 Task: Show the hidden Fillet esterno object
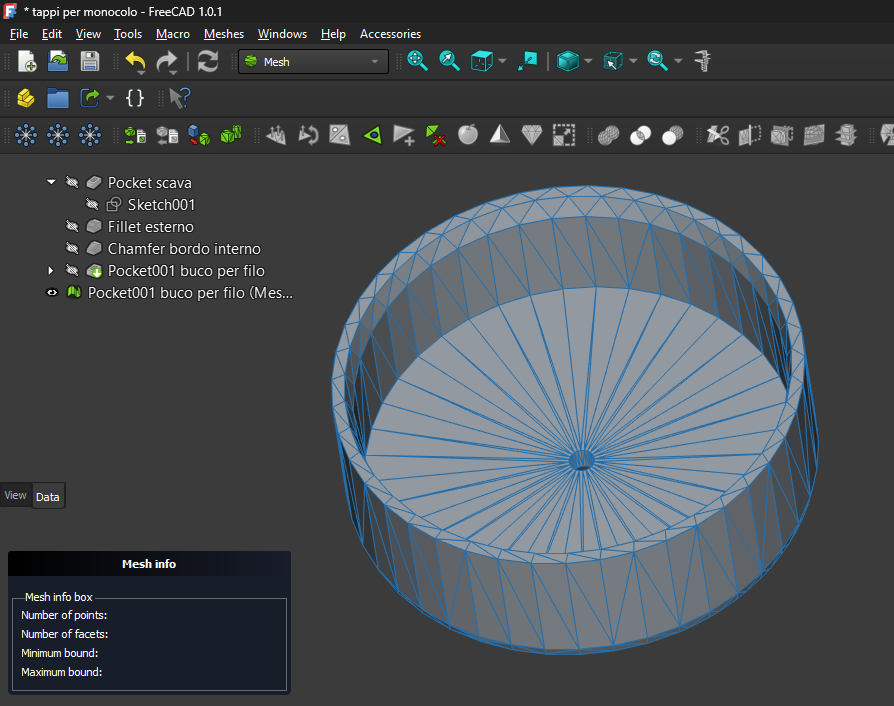coord(72,227)
